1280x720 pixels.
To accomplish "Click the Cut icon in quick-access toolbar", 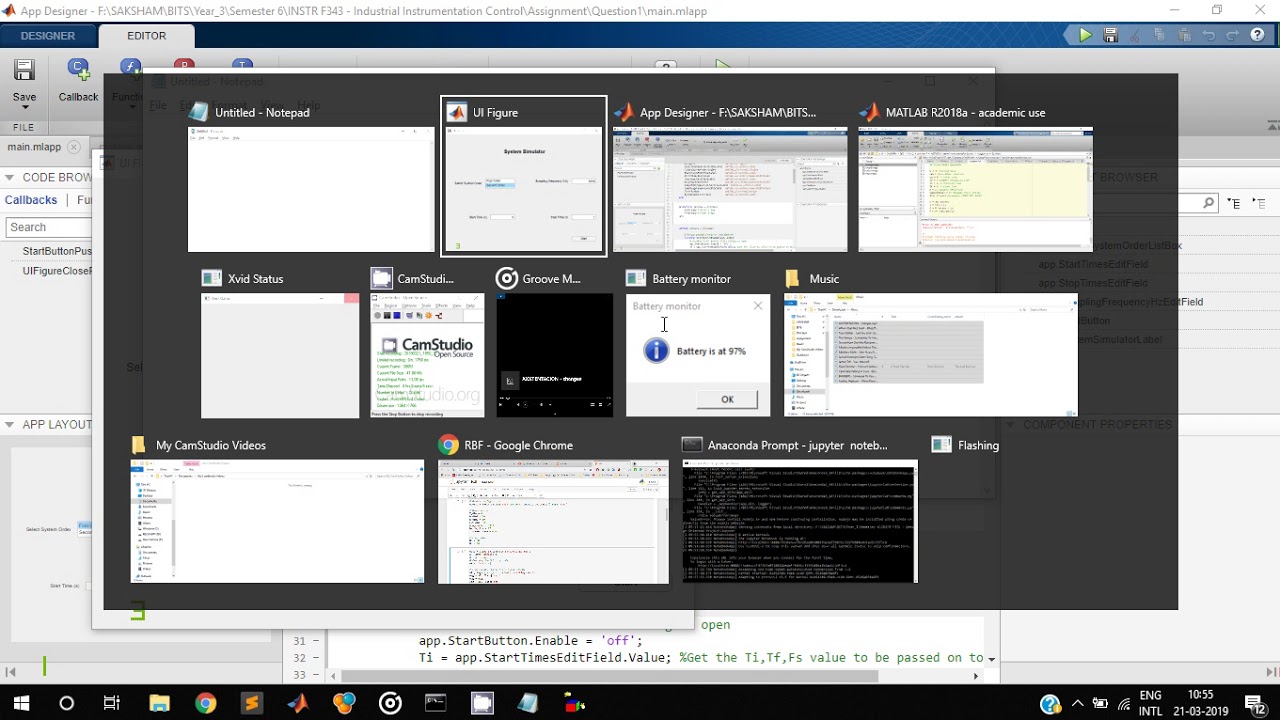I will coord(1135,35).
